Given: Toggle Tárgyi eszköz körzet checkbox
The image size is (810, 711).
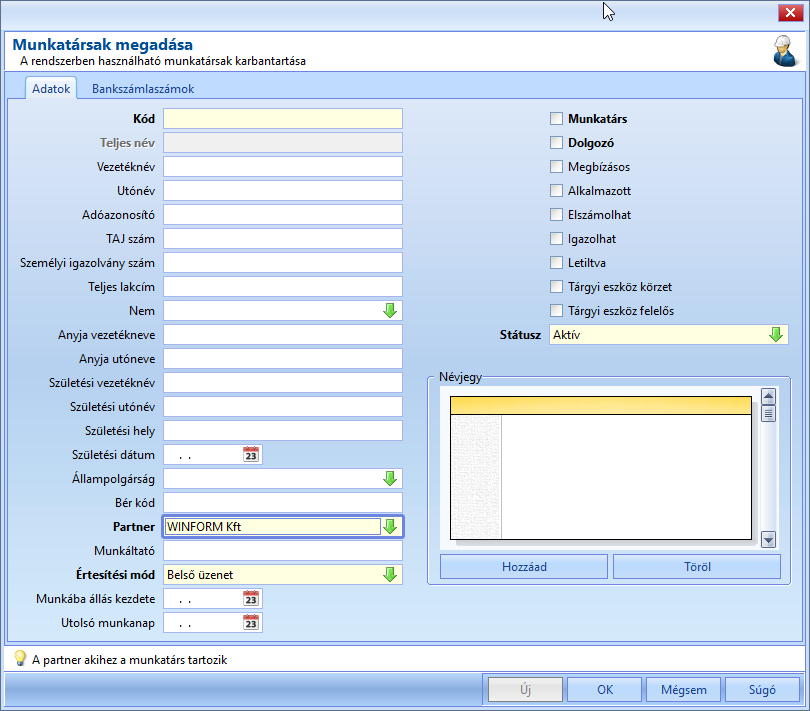Looking at the screenshot, I should point(556,287).
